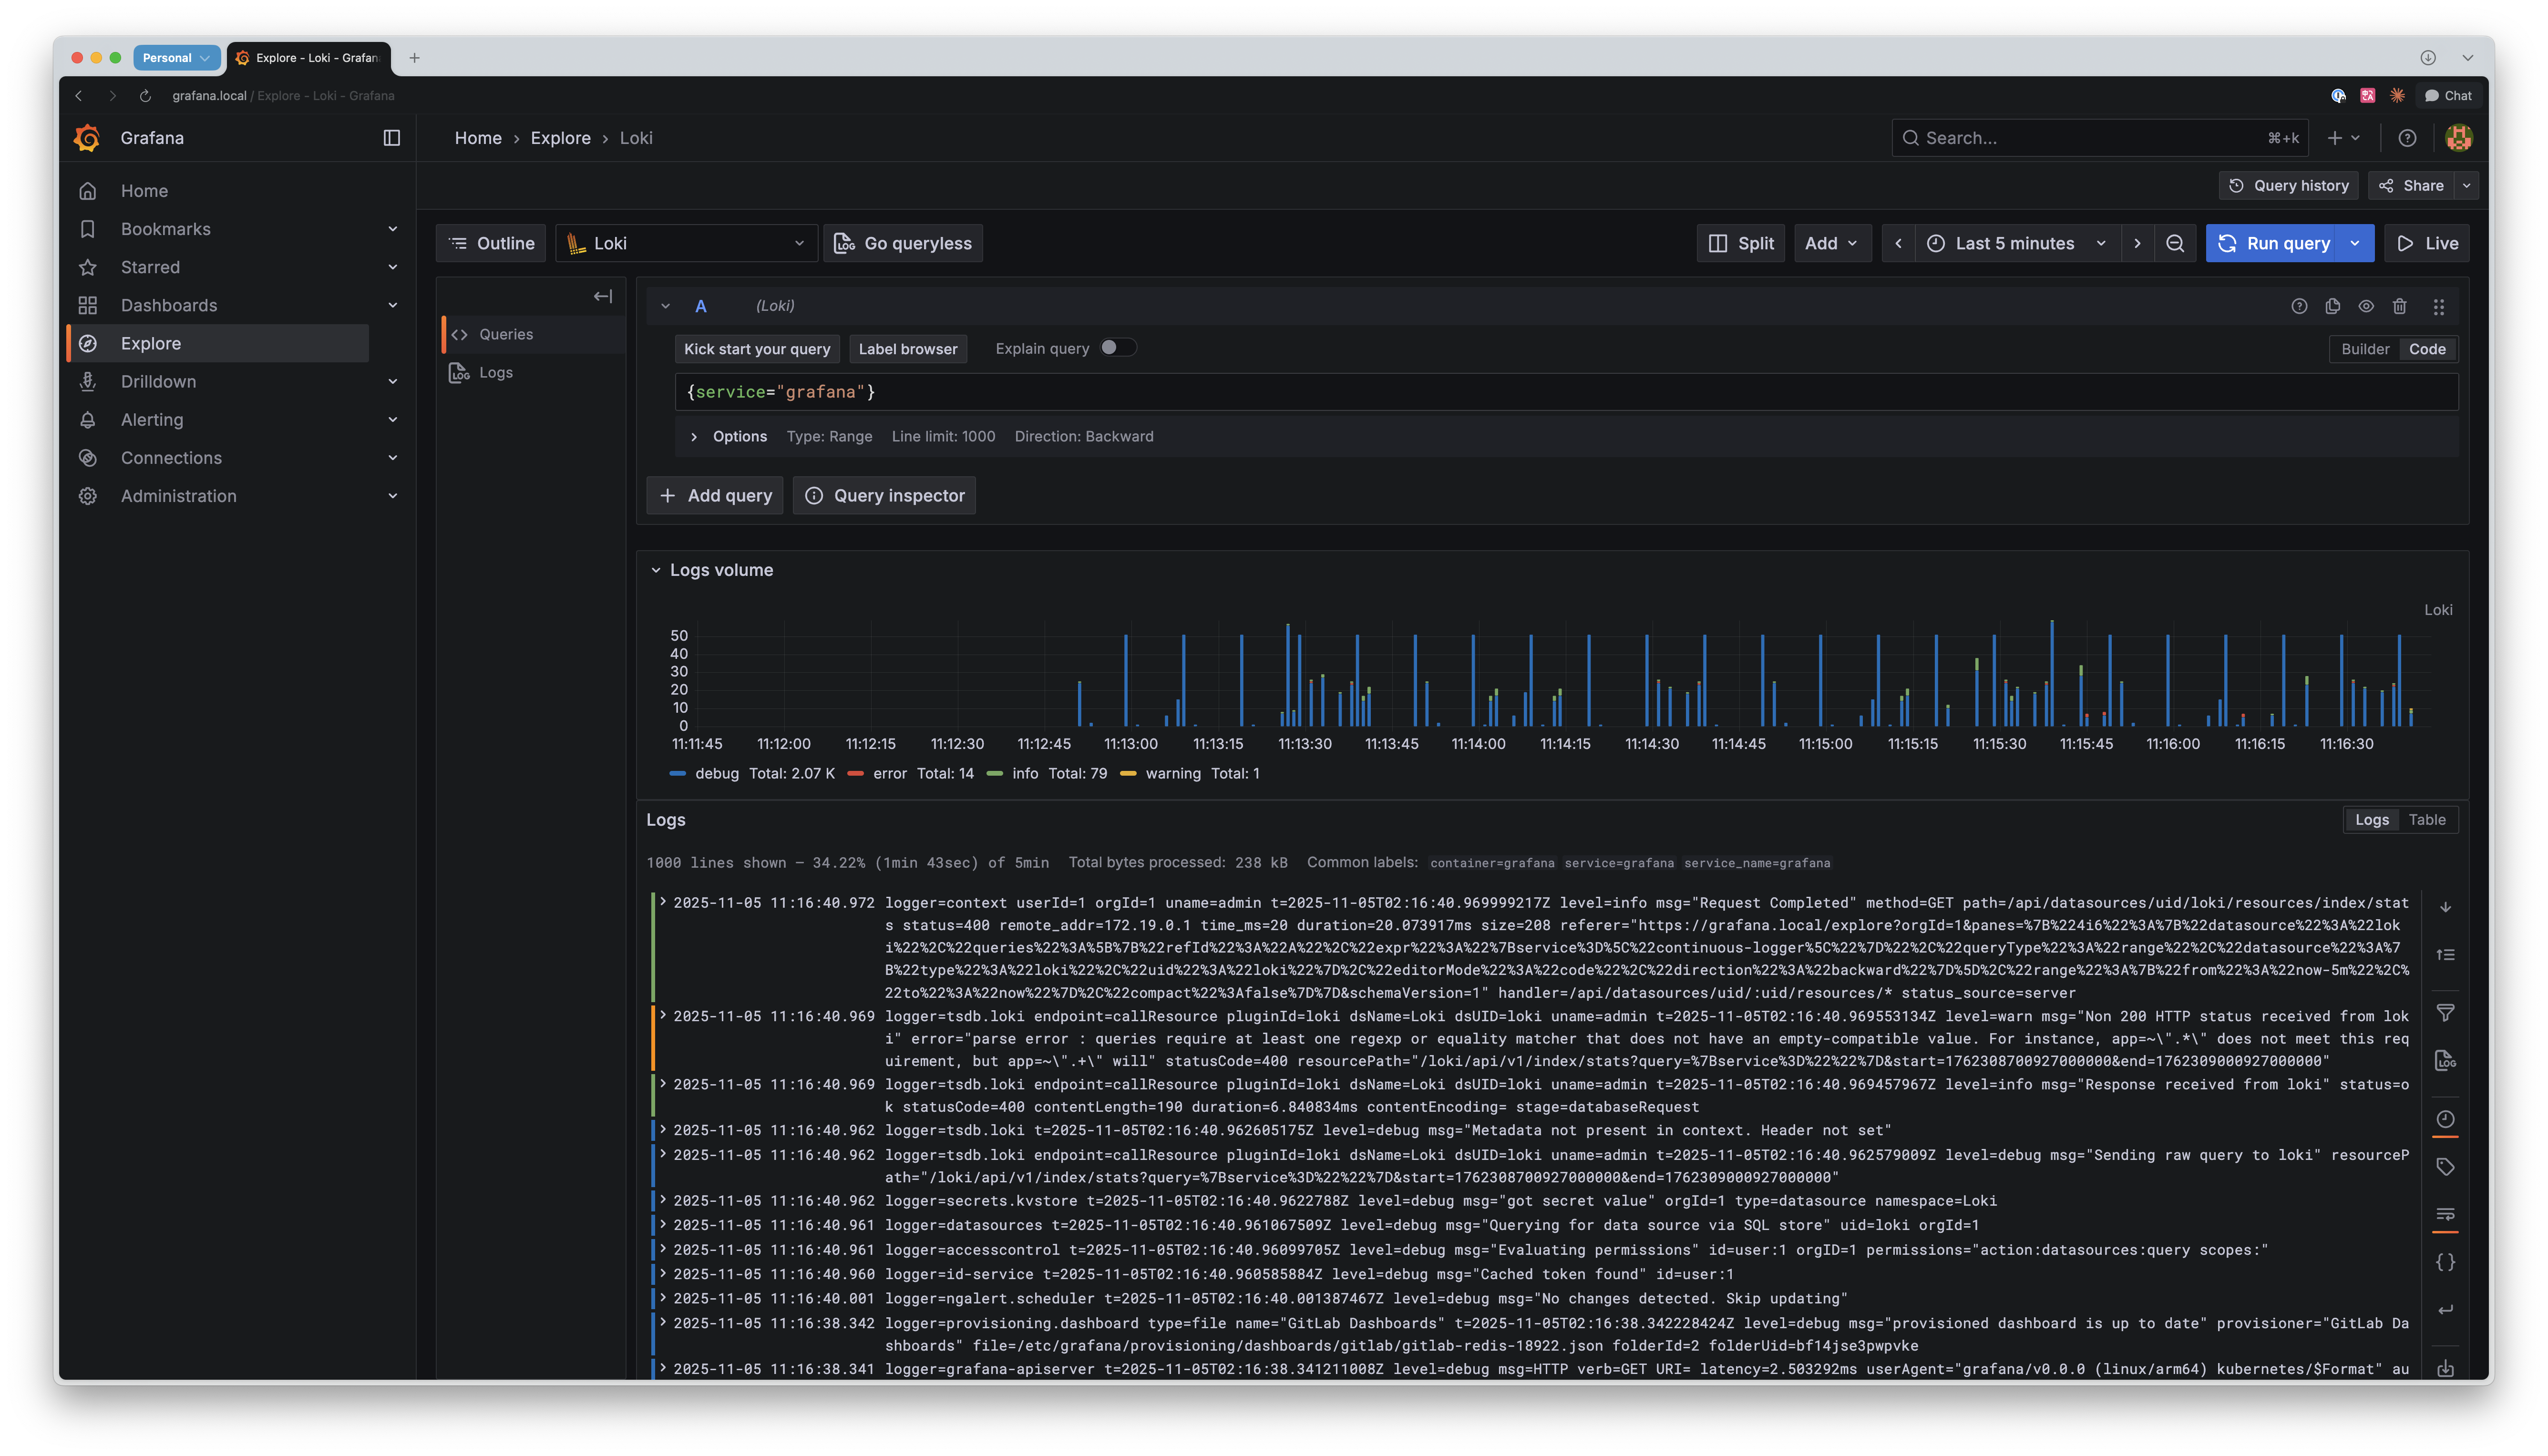Open the Explore section in sidebar
This screenshot has width=2548, height=1456.
[150, 342]
